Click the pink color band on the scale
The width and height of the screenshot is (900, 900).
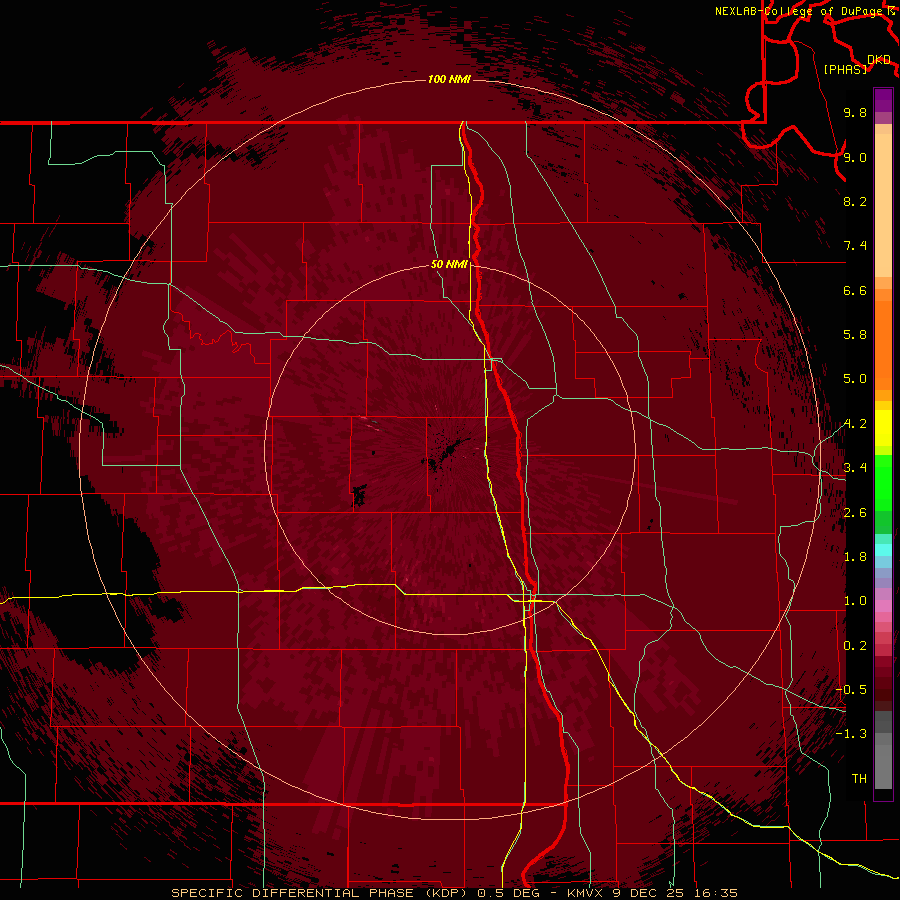click(x=883, y=606)
